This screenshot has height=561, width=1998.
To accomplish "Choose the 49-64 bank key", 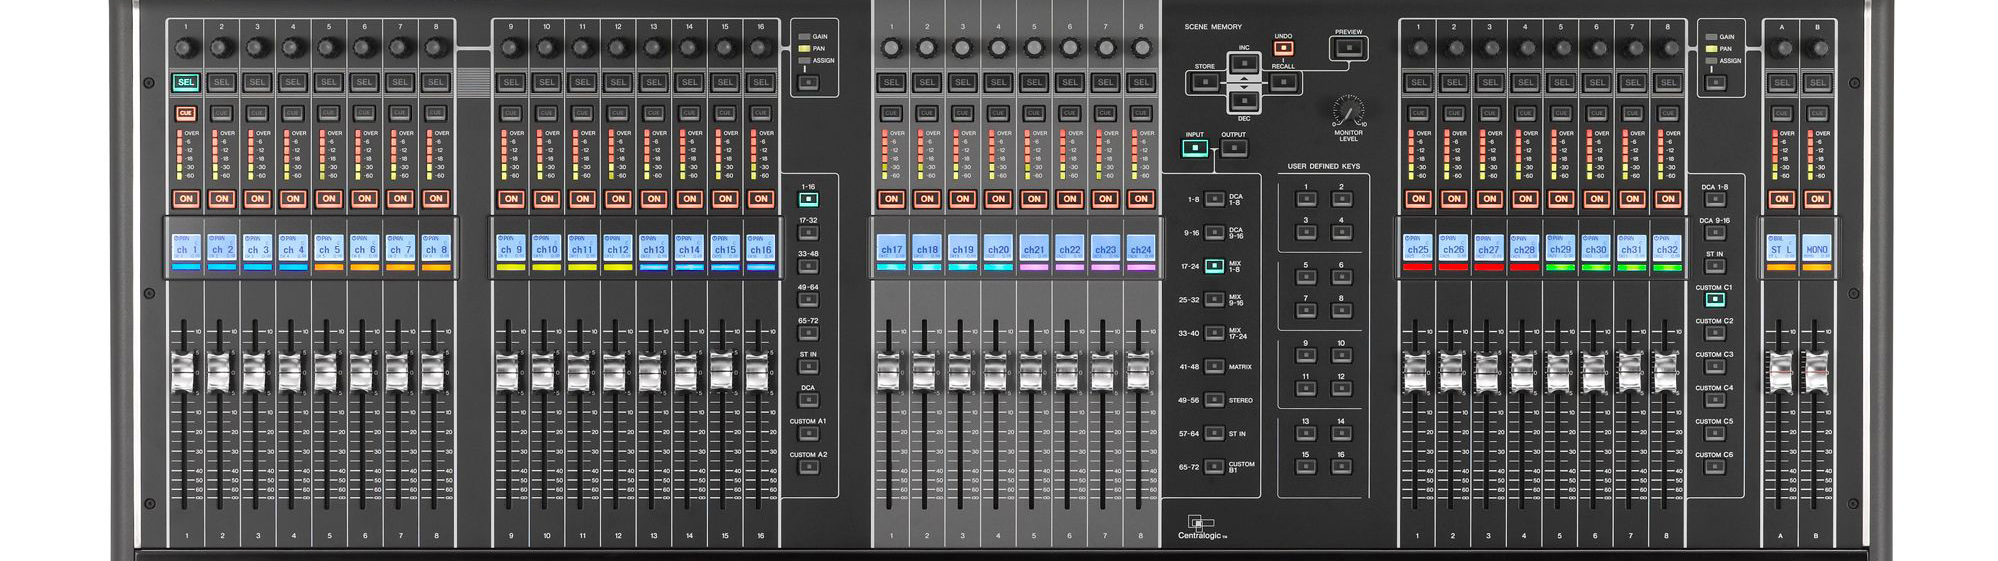I will click(808, 300).
